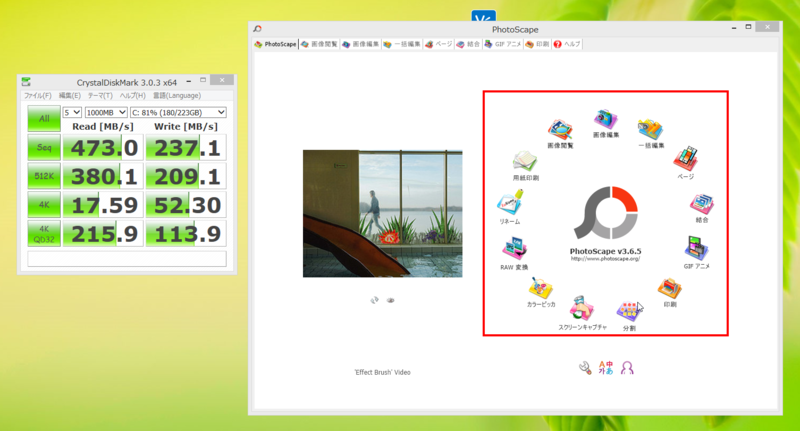Click the 4K QD32 write result 113.9
800x431 pixels.
(186, 234)
